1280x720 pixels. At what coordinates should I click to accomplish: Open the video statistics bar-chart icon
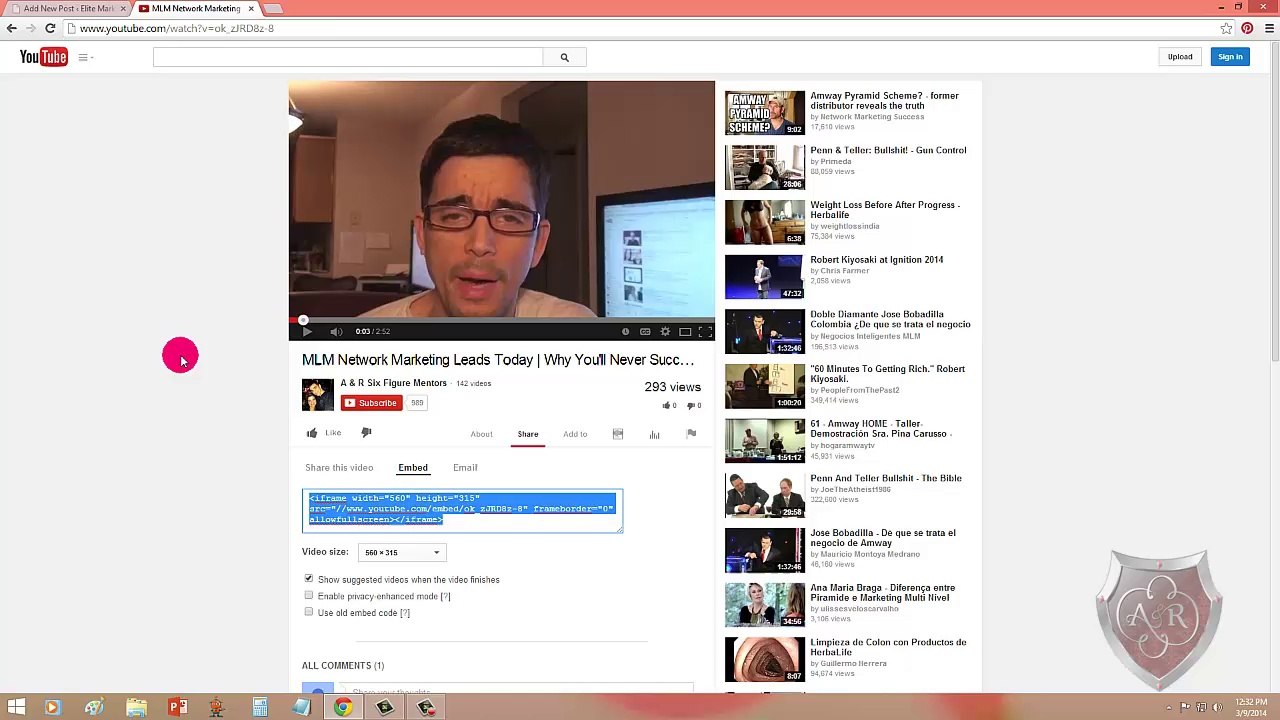(x=654, y=434)
